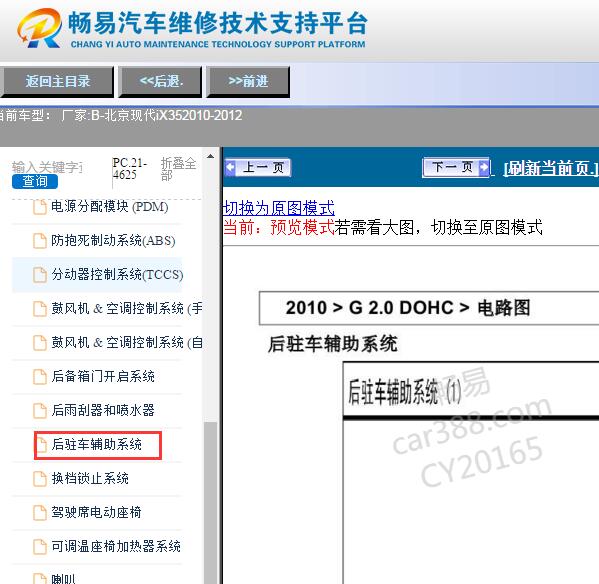599x584 pixels.
Task: Click the document icon beside 后备箱门开启系统
Action: coord(40,377)
